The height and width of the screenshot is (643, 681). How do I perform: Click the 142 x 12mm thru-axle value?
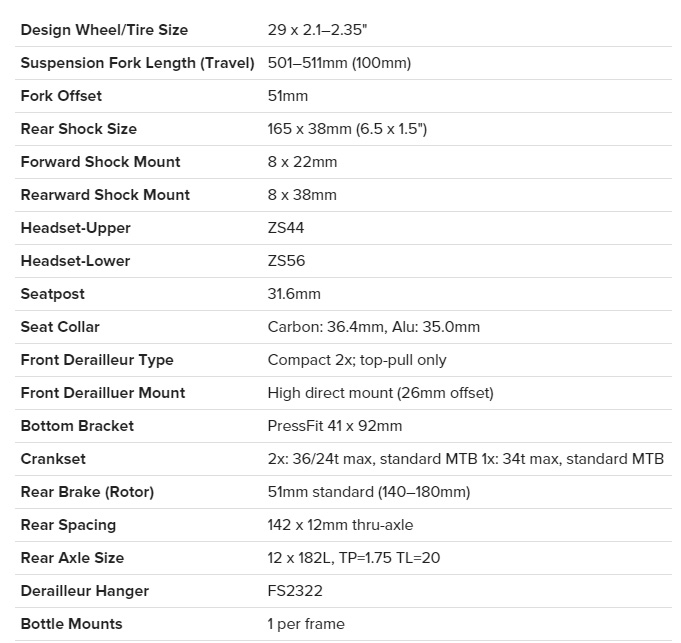click(x=340, y=525)
